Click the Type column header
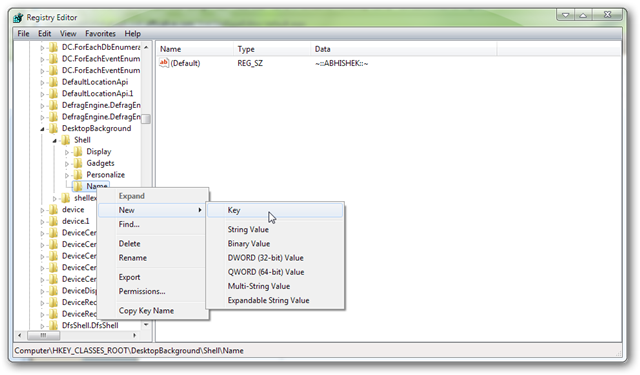 [272, 49]
